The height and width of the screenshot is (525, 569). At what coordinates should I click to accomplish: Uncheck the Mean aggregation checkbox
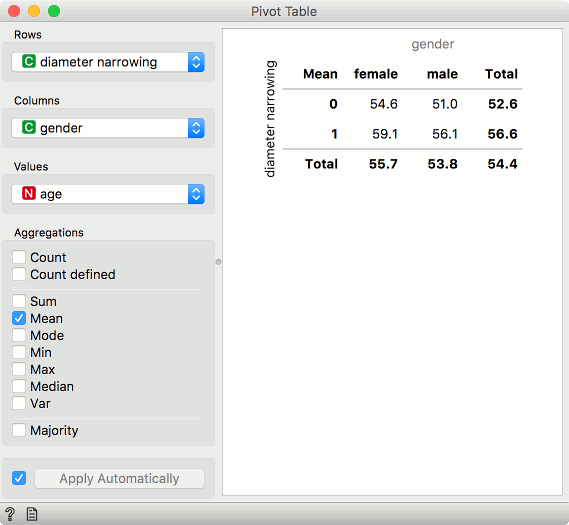[19, 318]
